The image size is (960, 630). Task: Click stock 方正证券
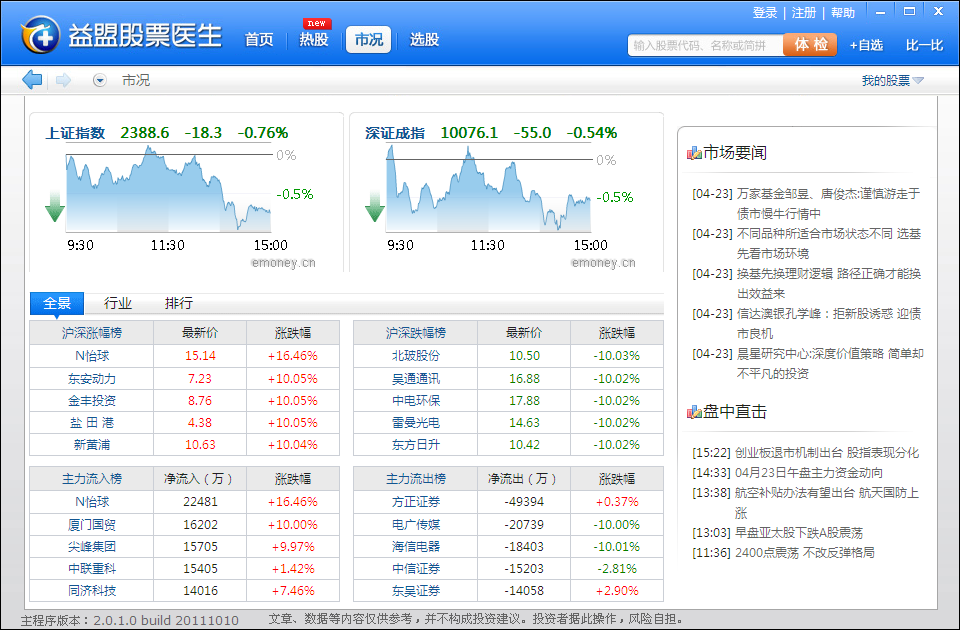416,502
